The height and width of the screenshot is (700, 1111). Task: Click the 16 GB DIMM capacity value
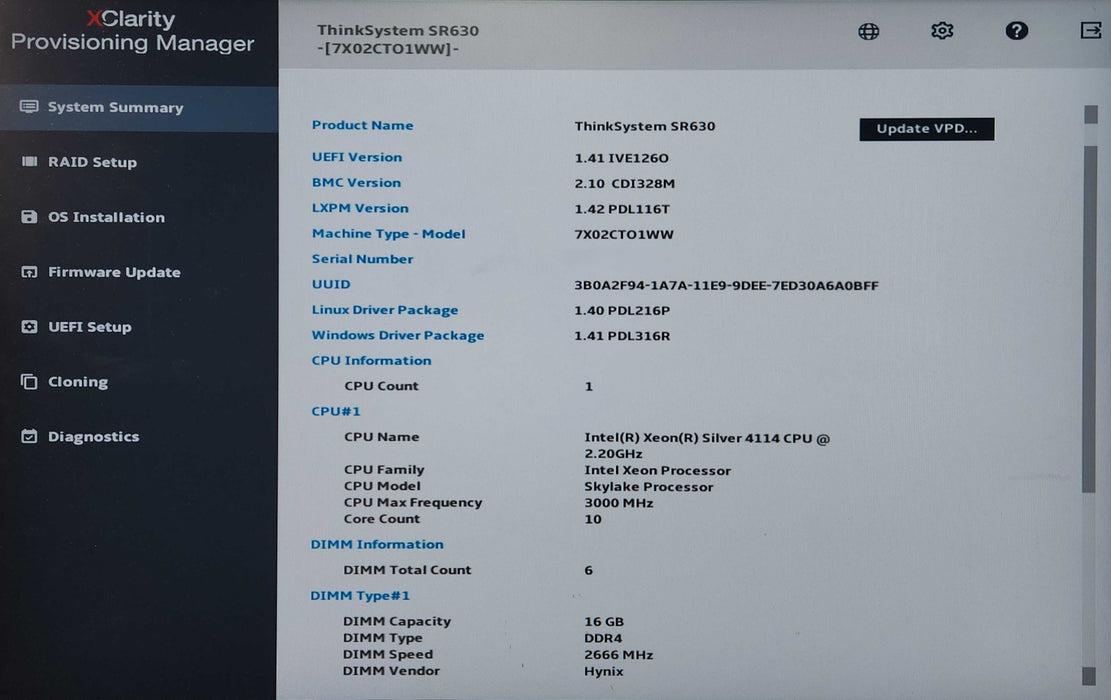604,621
